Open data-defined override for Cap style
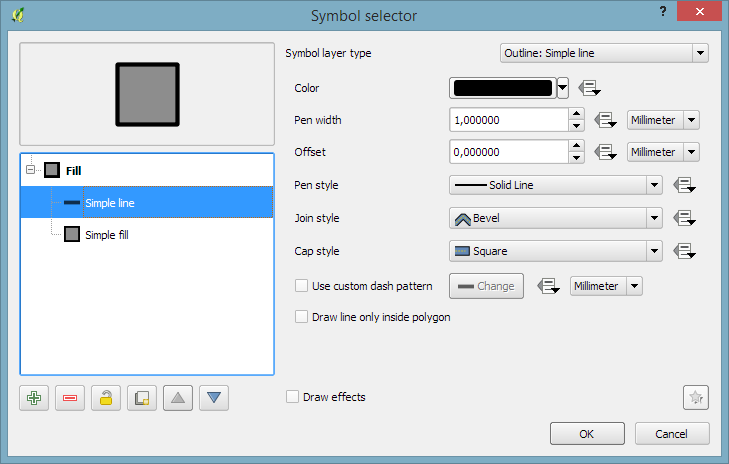The height and width of the screenshot is (464, 729). click(684, 251)
